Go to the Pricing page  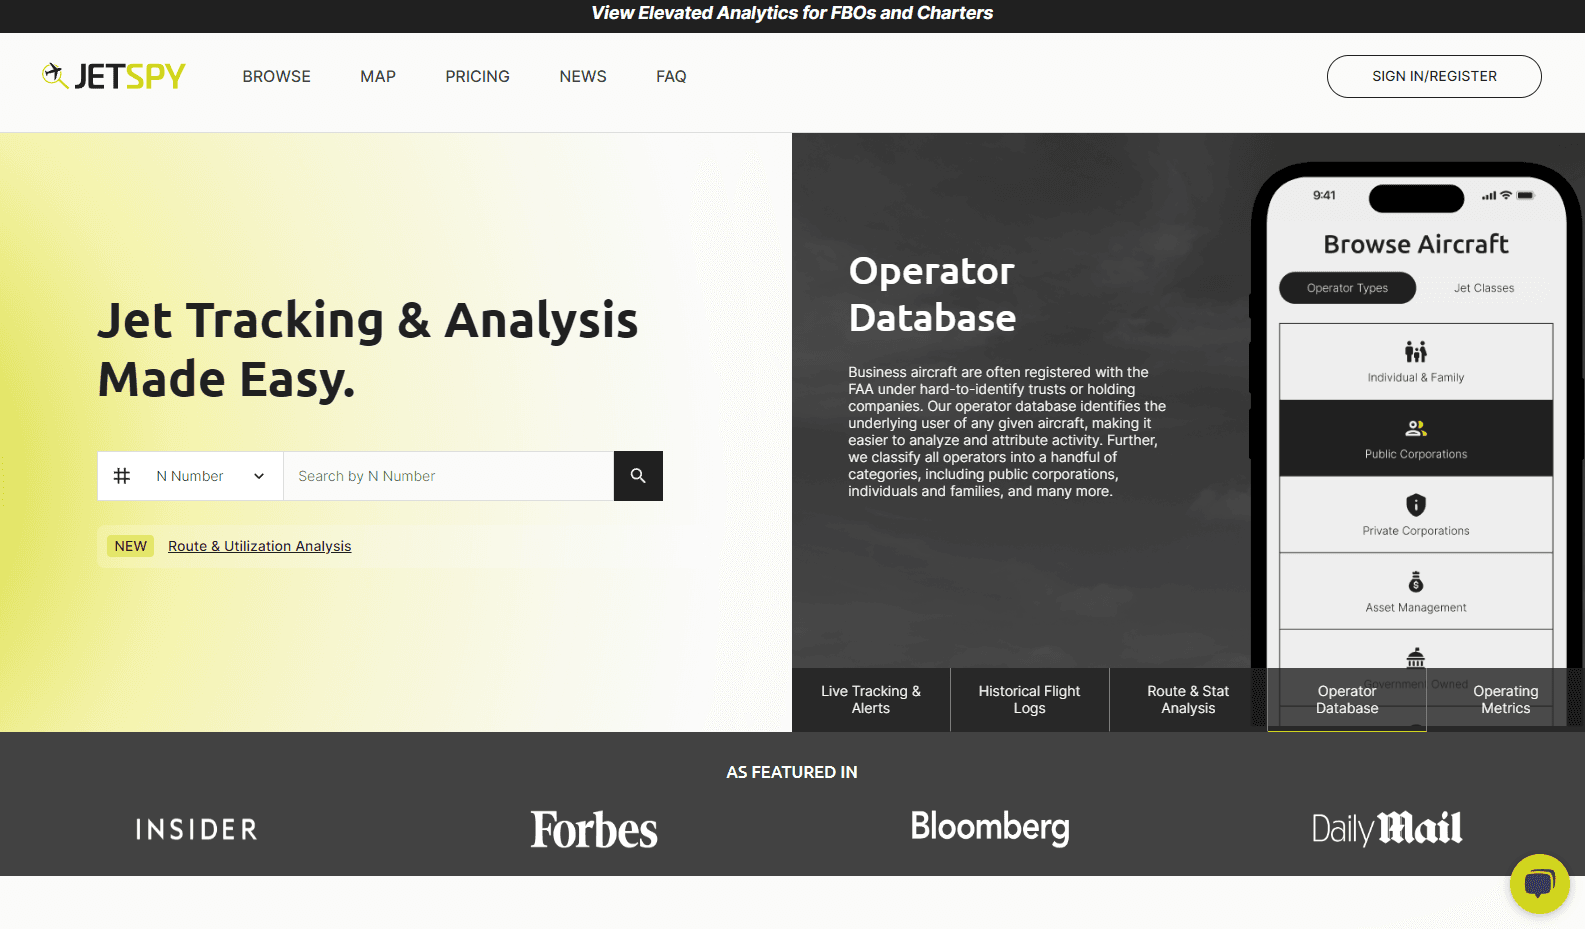point(477,76)
